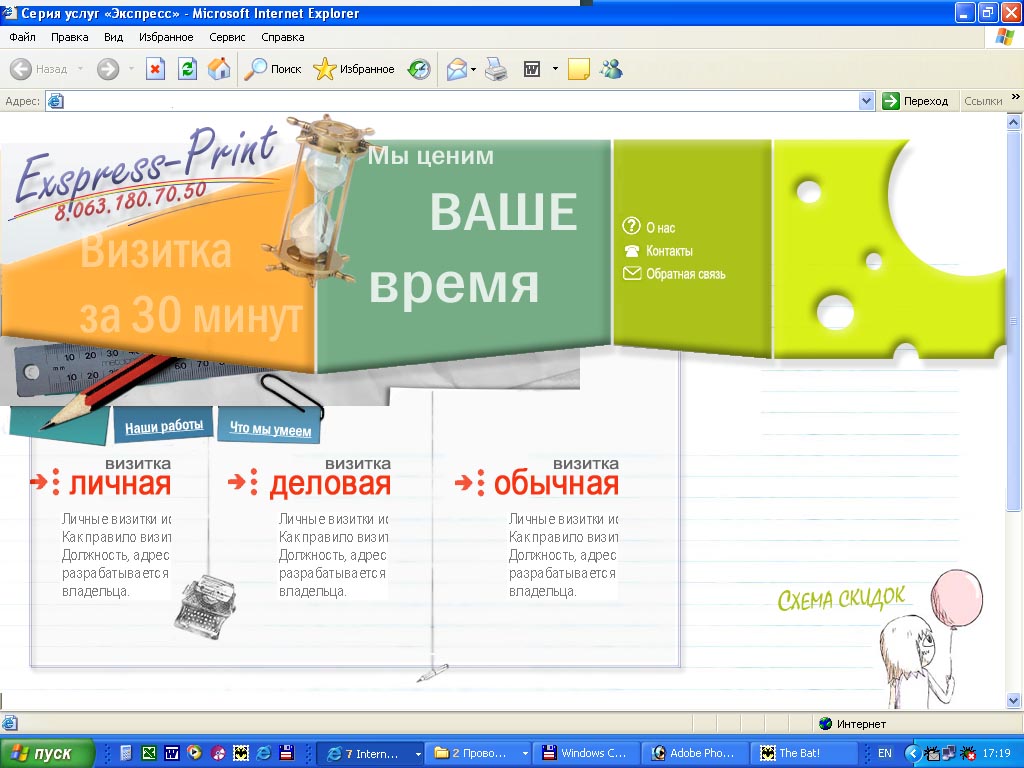Launch Word from quick launch bar
Image resolution: width=1024 pixels, height=768 pixels.
pyautogui.click(x=172, y=753)
